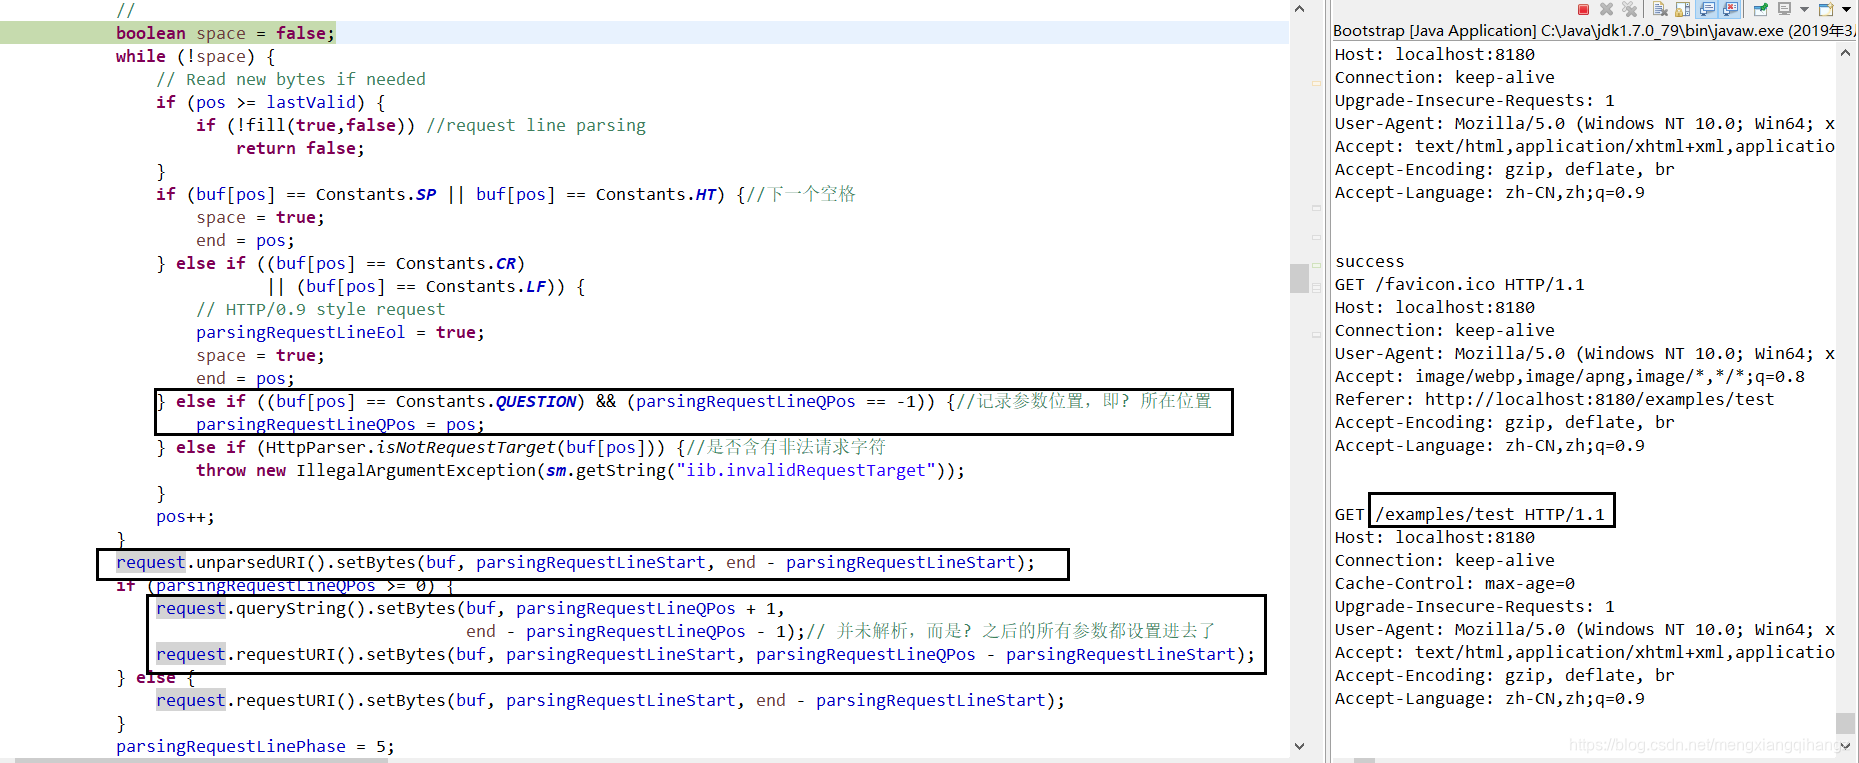Click the '// HTTP/0.9 style request' comment

321,309
